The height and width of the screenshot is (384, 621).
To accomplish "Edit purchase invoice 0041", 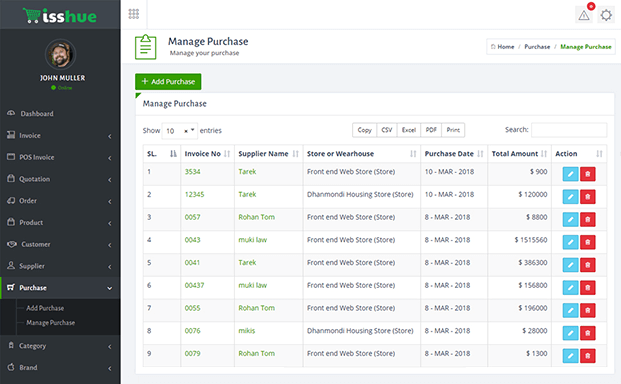I will pyautogui.click(x=570, y=265).
